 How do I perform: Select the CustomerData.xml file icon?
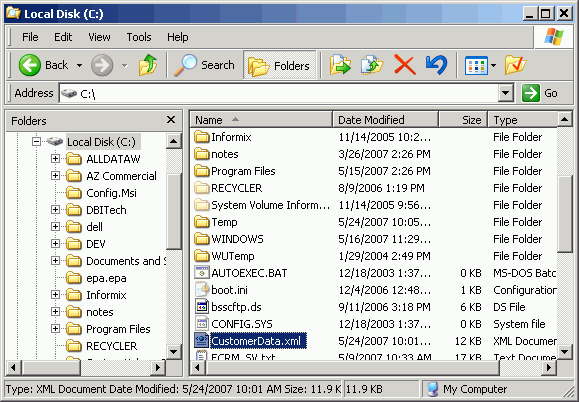click(202, 341)
